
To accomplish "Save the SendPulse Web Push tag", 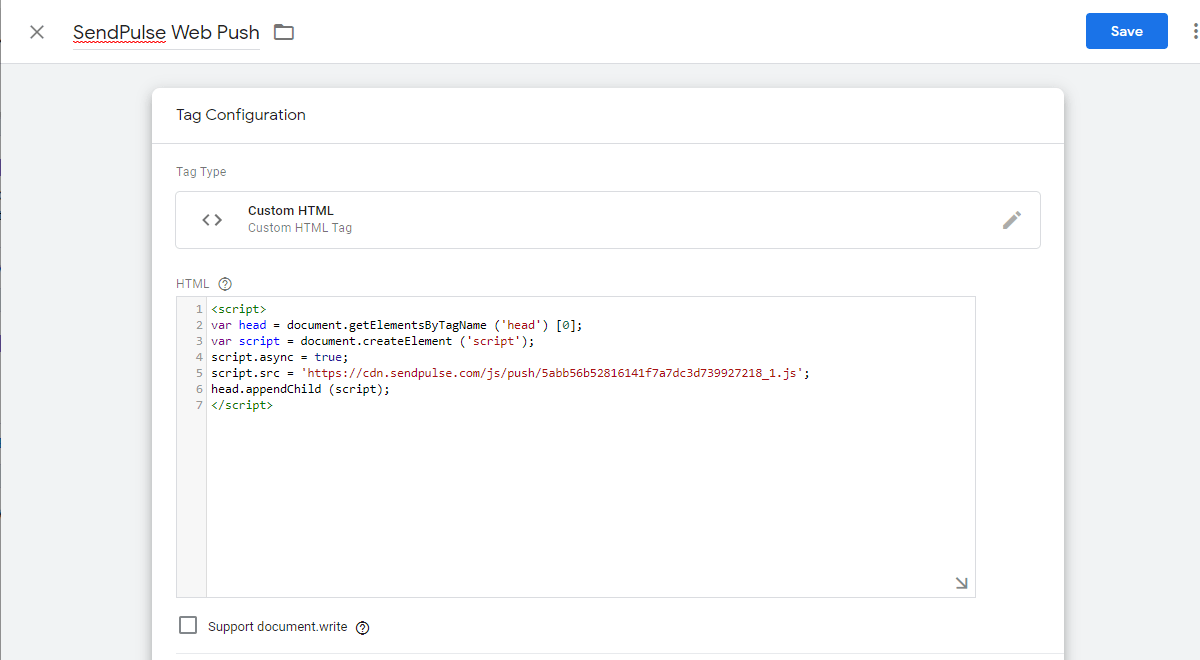I will (x=1126, y=31).
